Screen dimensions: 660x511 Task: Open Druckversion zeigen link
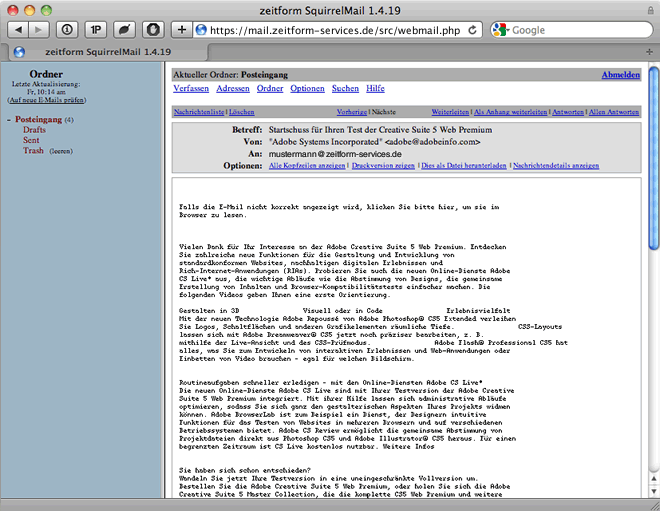point(383,166)
